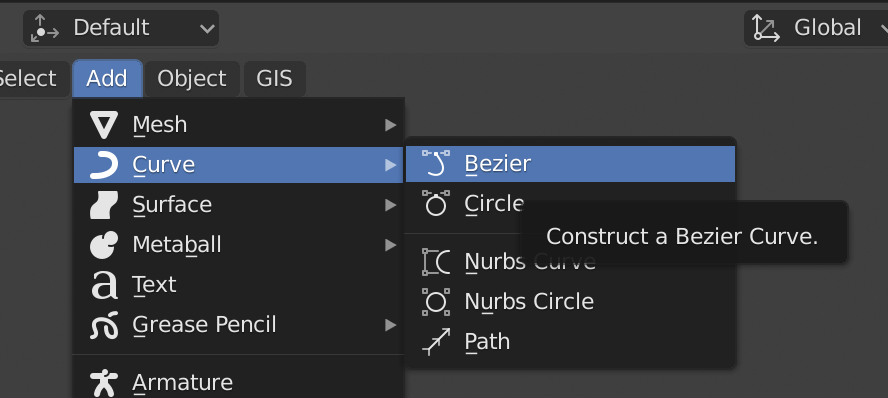The height and width of the screenshot is (398, 888).
Task: Click the Bezier curve icon
Action: 436,164
